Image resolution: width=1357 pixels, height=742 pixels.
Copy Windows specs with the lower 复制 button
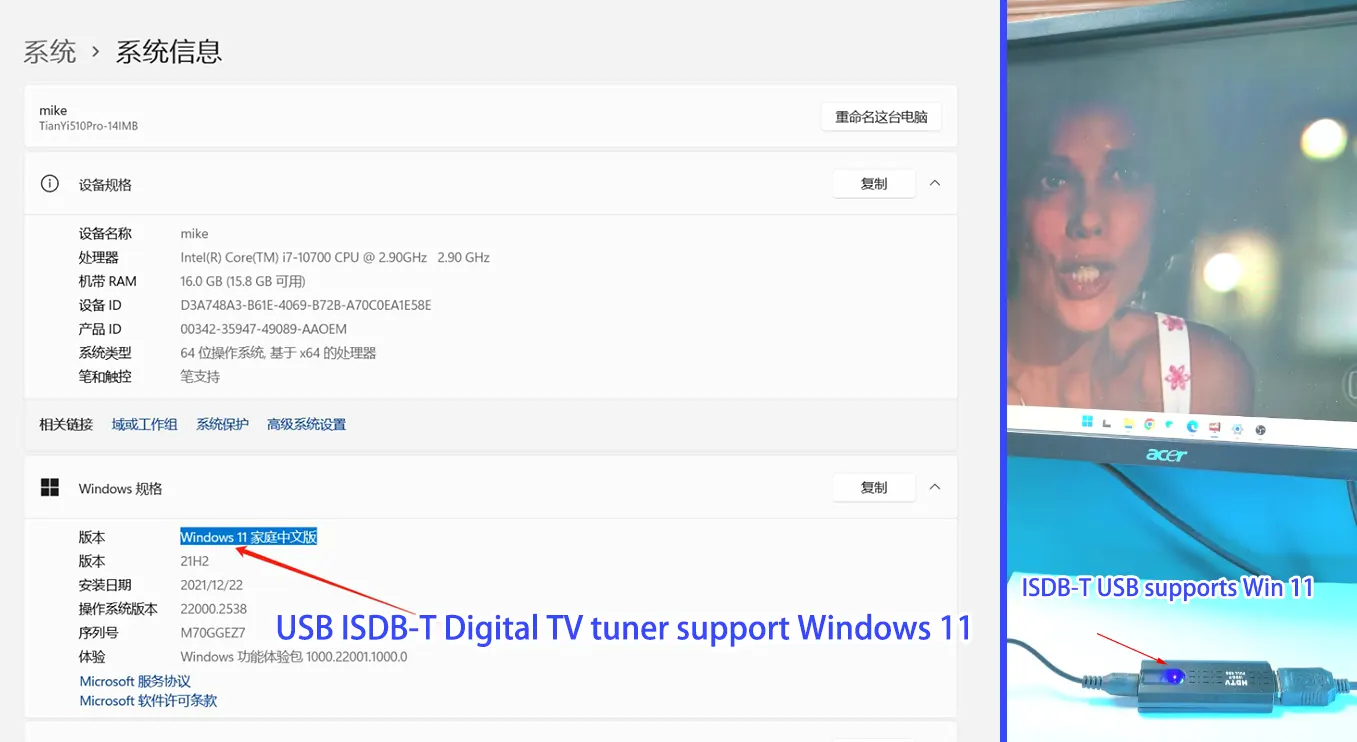[x=873, y=487]
